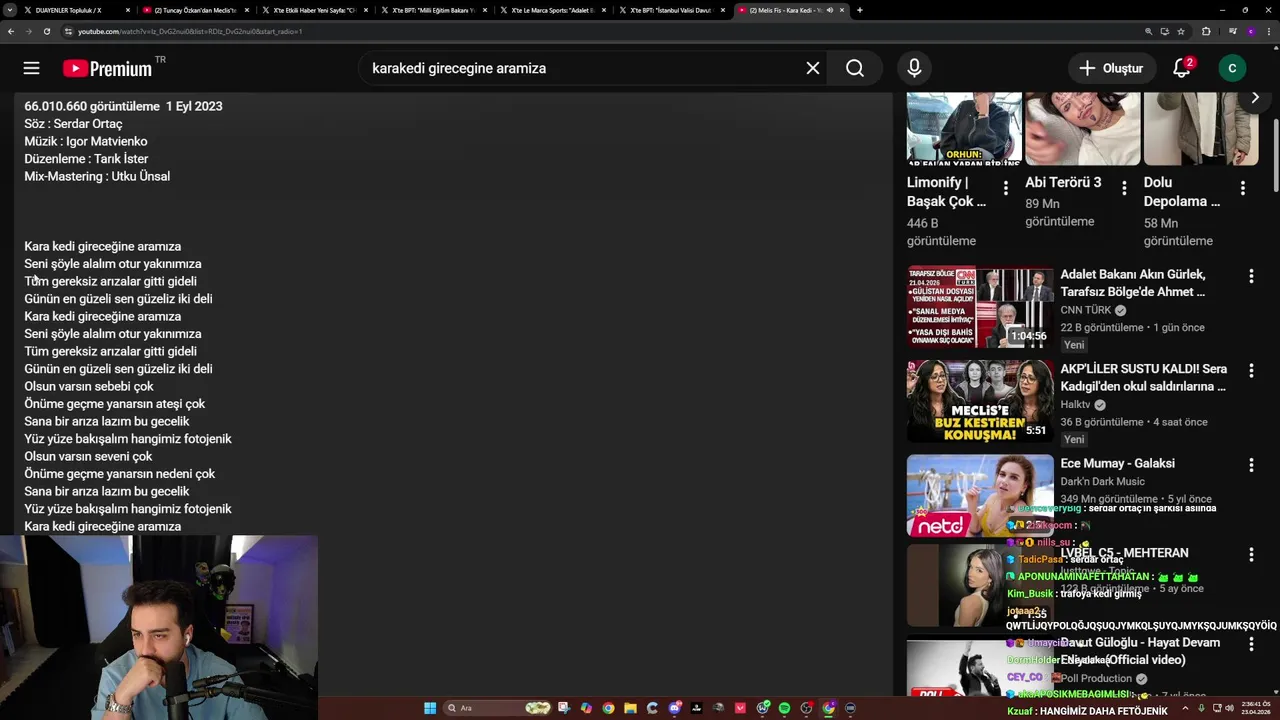The height and width of the screenshot is (720, 1280).
Task: Open the Meclis'e Buz Kestiren Konuşma thumbnail
Action: point(980,401)
